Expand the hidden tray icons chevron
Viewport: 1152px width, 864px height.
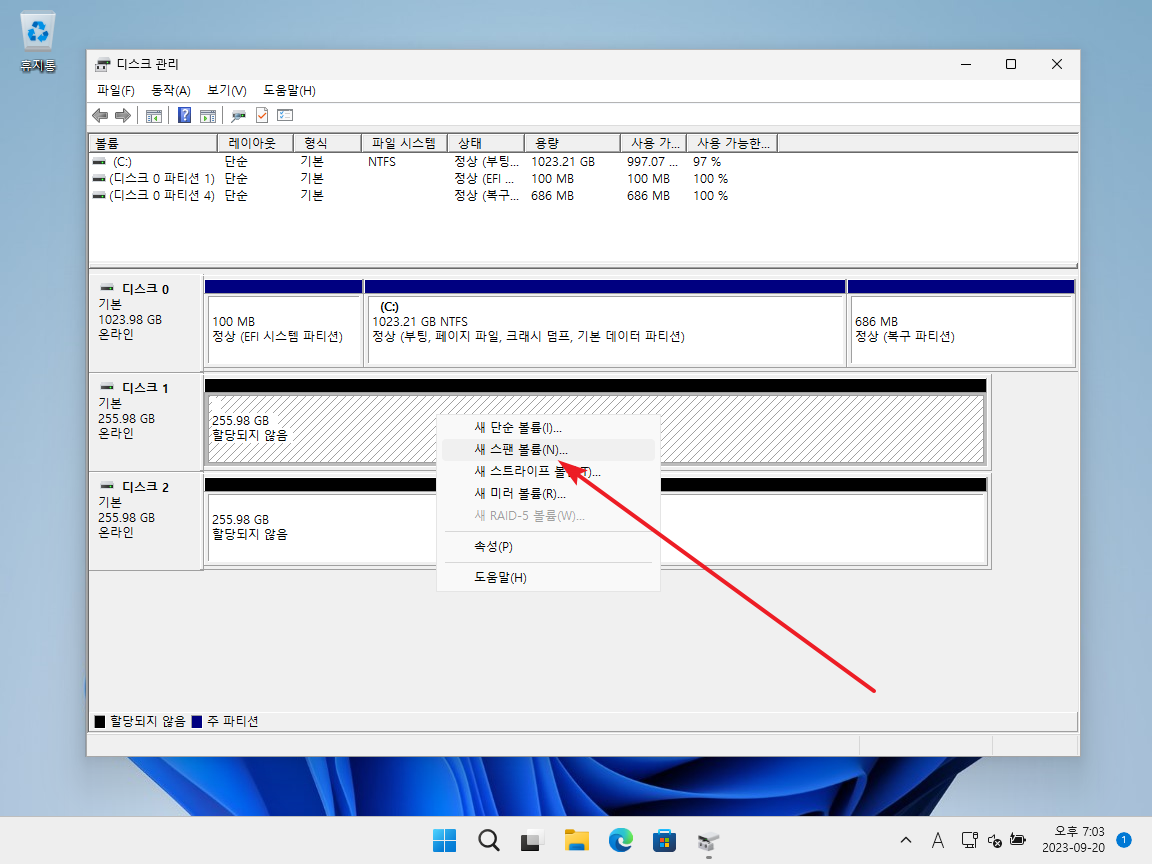pyautogui.click(x=906, y=840)
